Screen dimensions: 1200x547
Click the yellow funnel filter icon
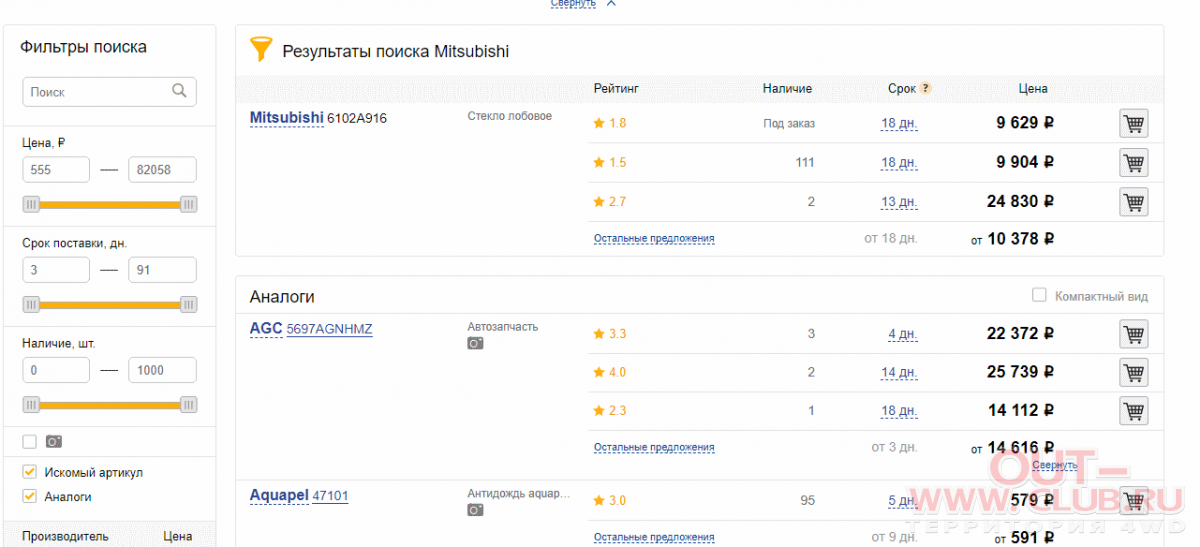coord(260,50)
